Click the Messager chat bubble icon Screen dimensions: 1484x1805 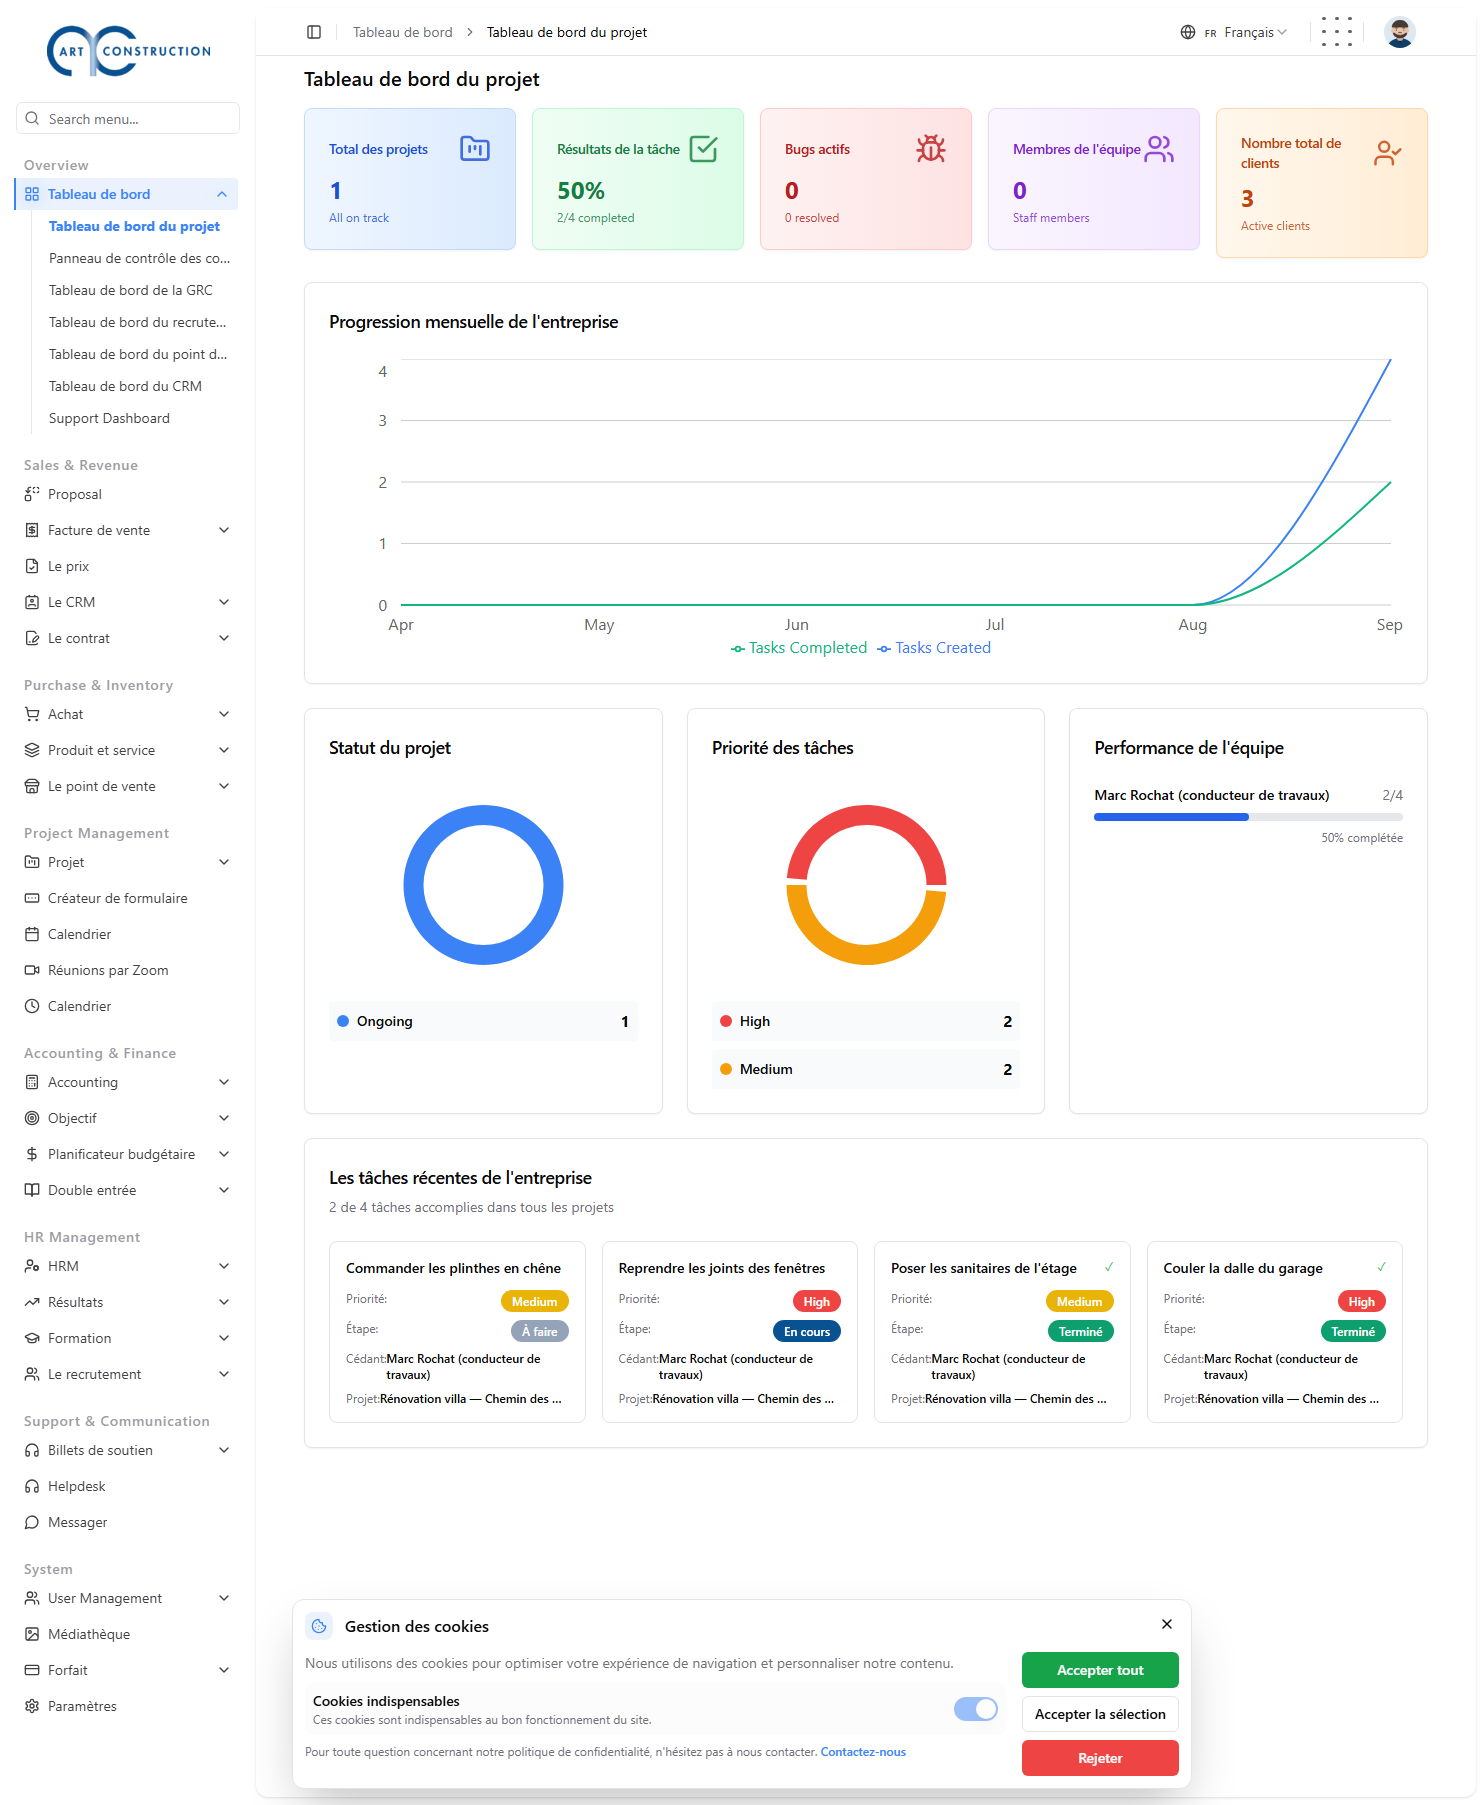coord(32,1522)
